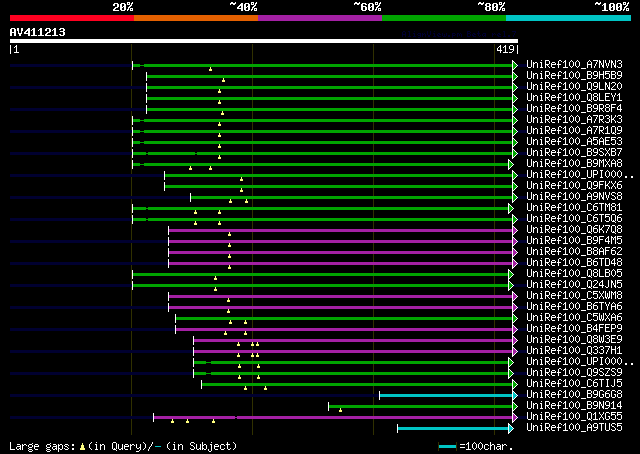
Task: Click the cyan alignment bar for B9G6G8
Action: [446, 396]
